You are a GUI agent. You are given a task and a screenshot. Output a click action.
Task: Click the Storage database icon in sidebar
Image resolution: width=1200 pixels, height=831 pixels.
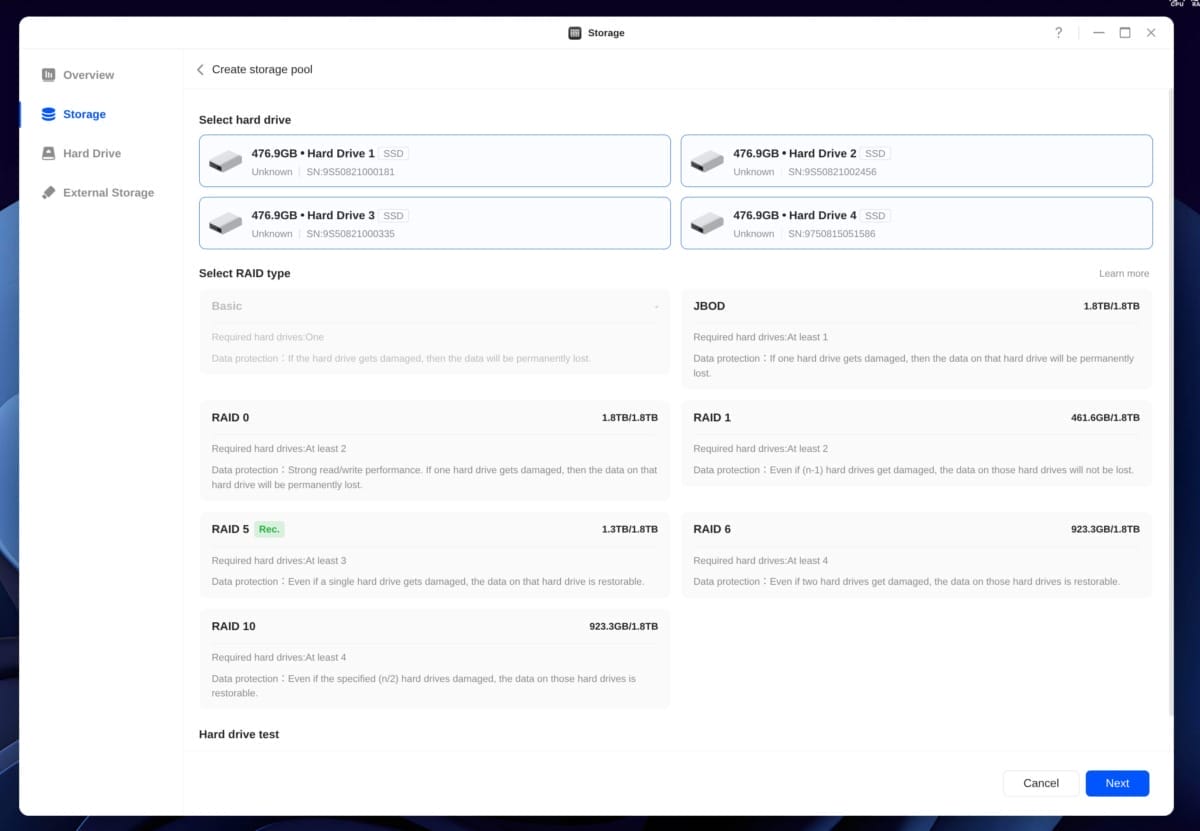pyautogui.click(x=48, y=114)
